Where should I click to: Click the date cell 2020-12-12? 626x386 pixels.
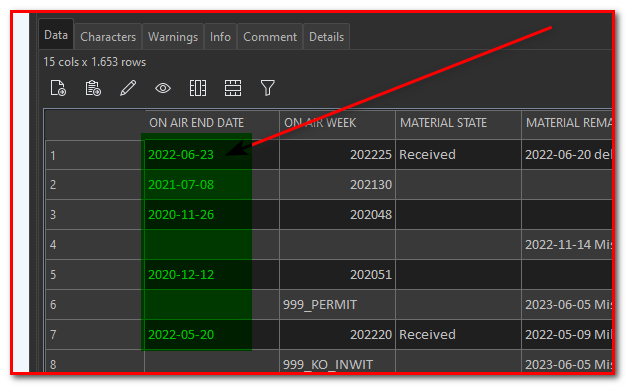212,275
